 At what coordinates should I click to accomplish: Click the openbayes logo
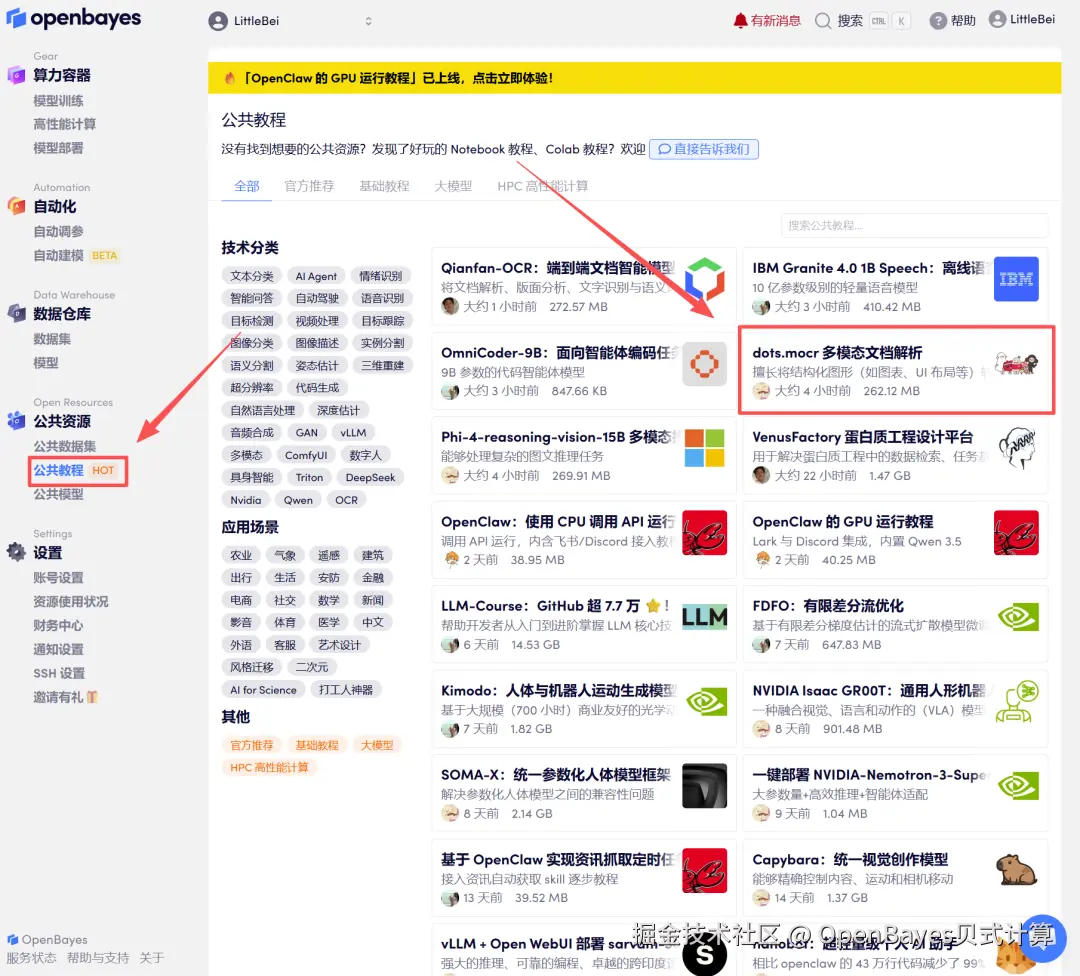tap(74, 19)
